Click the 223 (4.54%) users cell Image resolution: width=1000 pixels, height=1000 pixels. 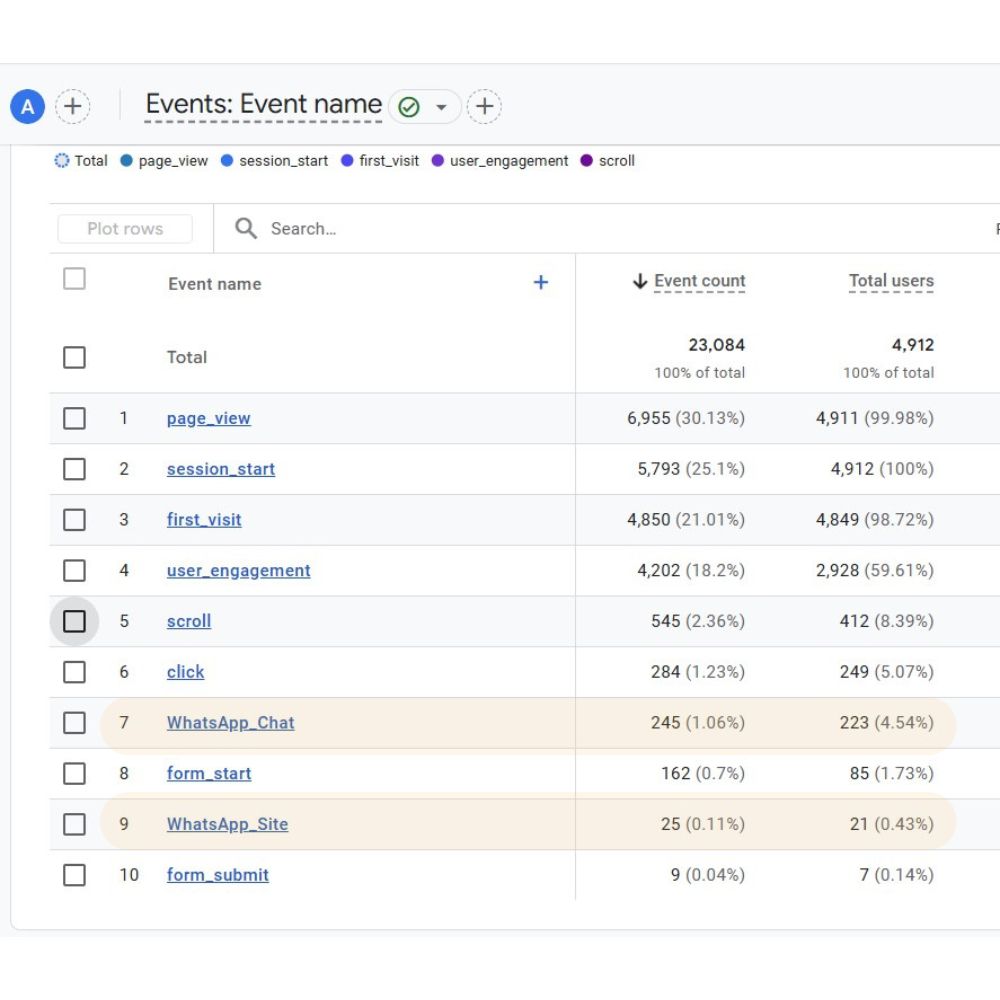click(886, 723)
